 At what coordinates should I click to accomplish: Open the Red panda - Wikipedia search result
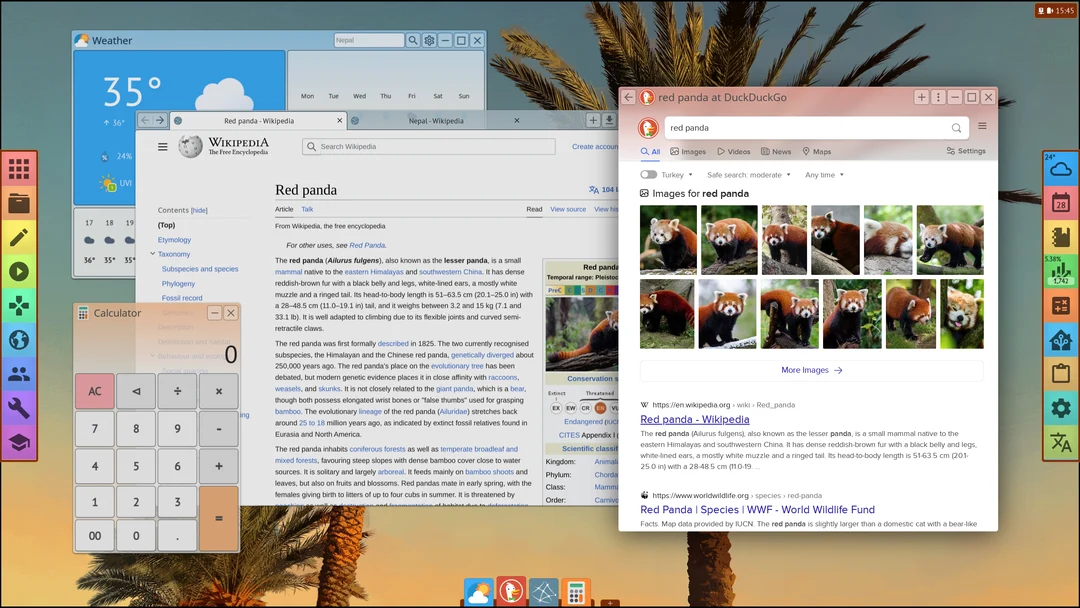pyautogui.click(x=694, y=419)
